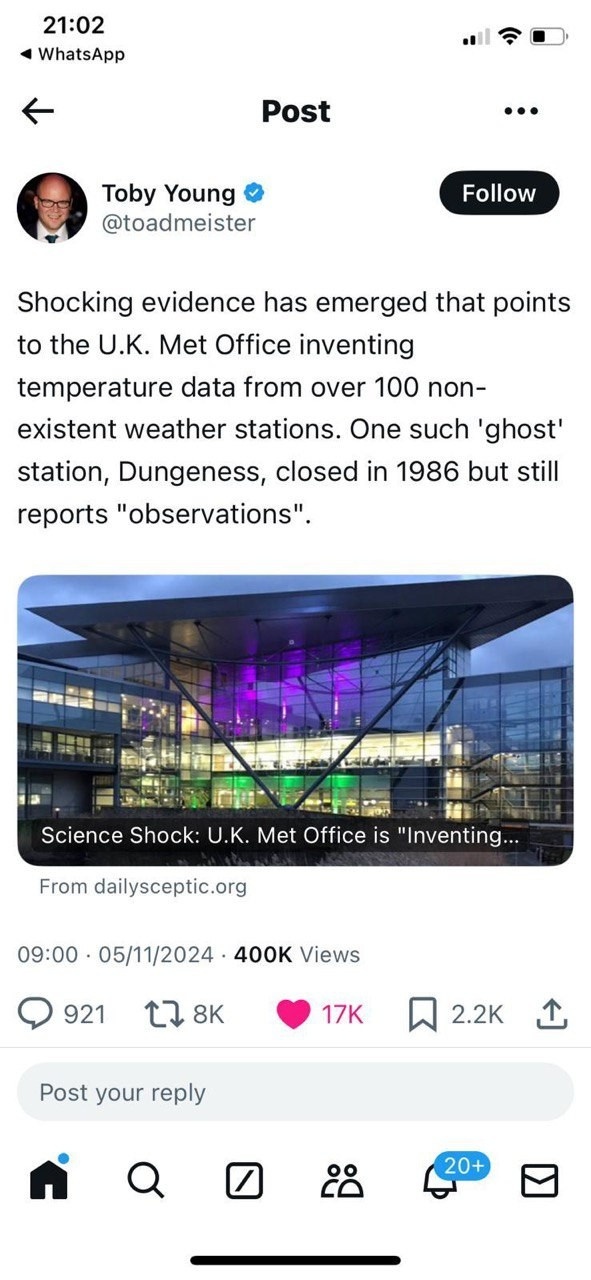Open the three-dots post options menu
Viewport: 591px width, 1280px height.
click(521, 111)
